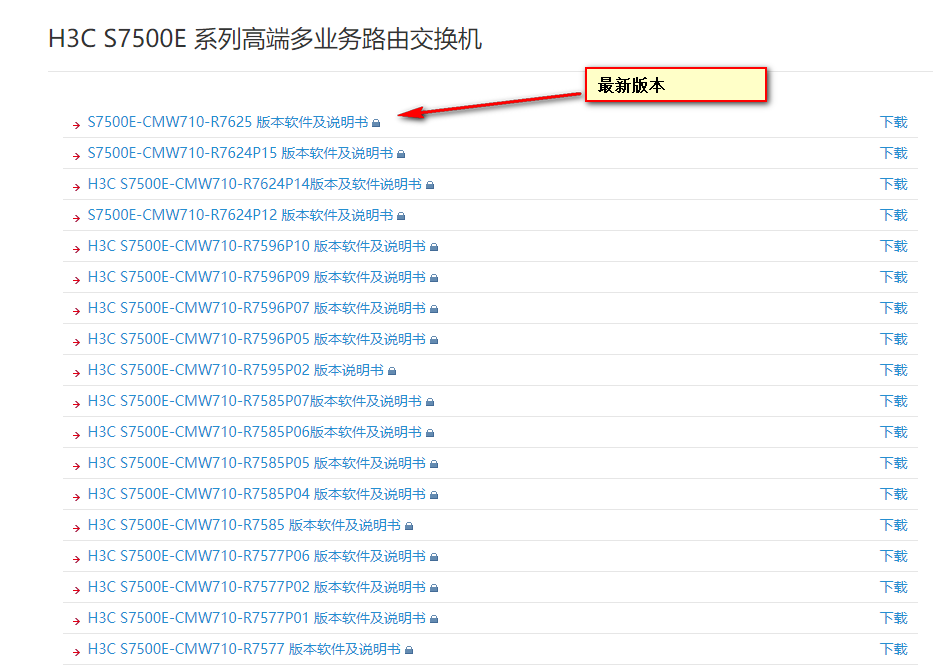Open H3C S7500E-CMW710-R7595P02 release notes link
This screenshot has height=667, width=937.
[x=235, y=371]
